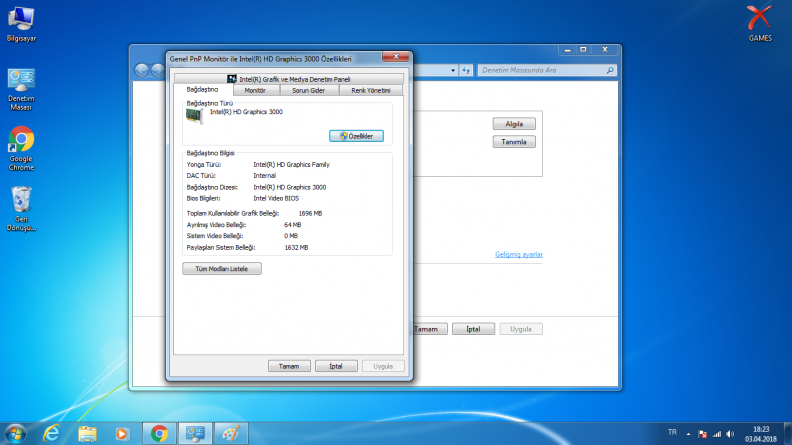The height and width of the screenshot is (445, 792).
Task: Open the network signal tray icon
Action: [x=716, y=434]
